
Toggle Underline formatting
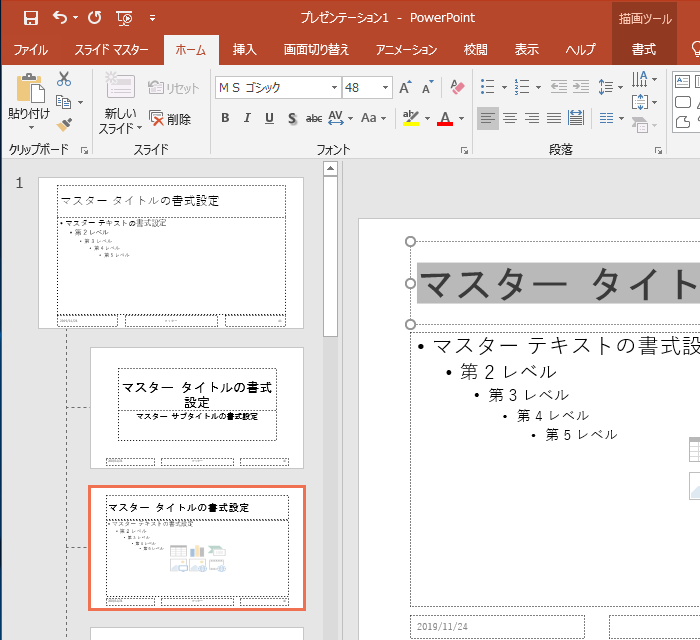pos(269,118)
